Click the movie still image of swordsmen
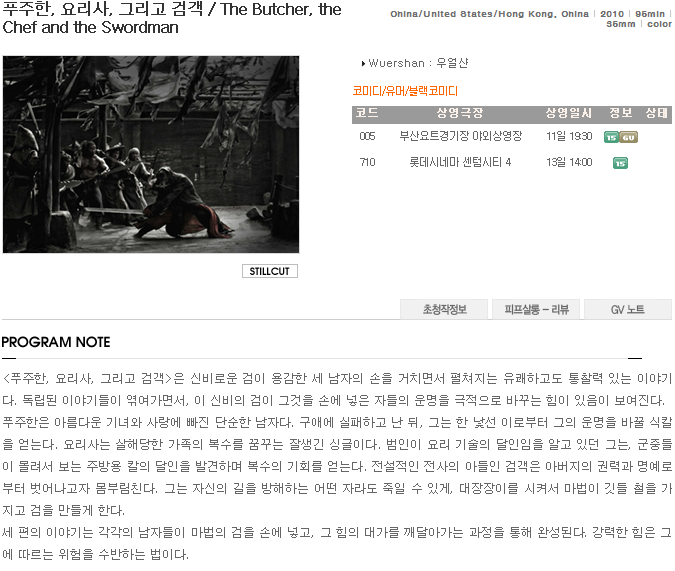Viewport: 675px width, 571px height. click(x=151, y=154)
